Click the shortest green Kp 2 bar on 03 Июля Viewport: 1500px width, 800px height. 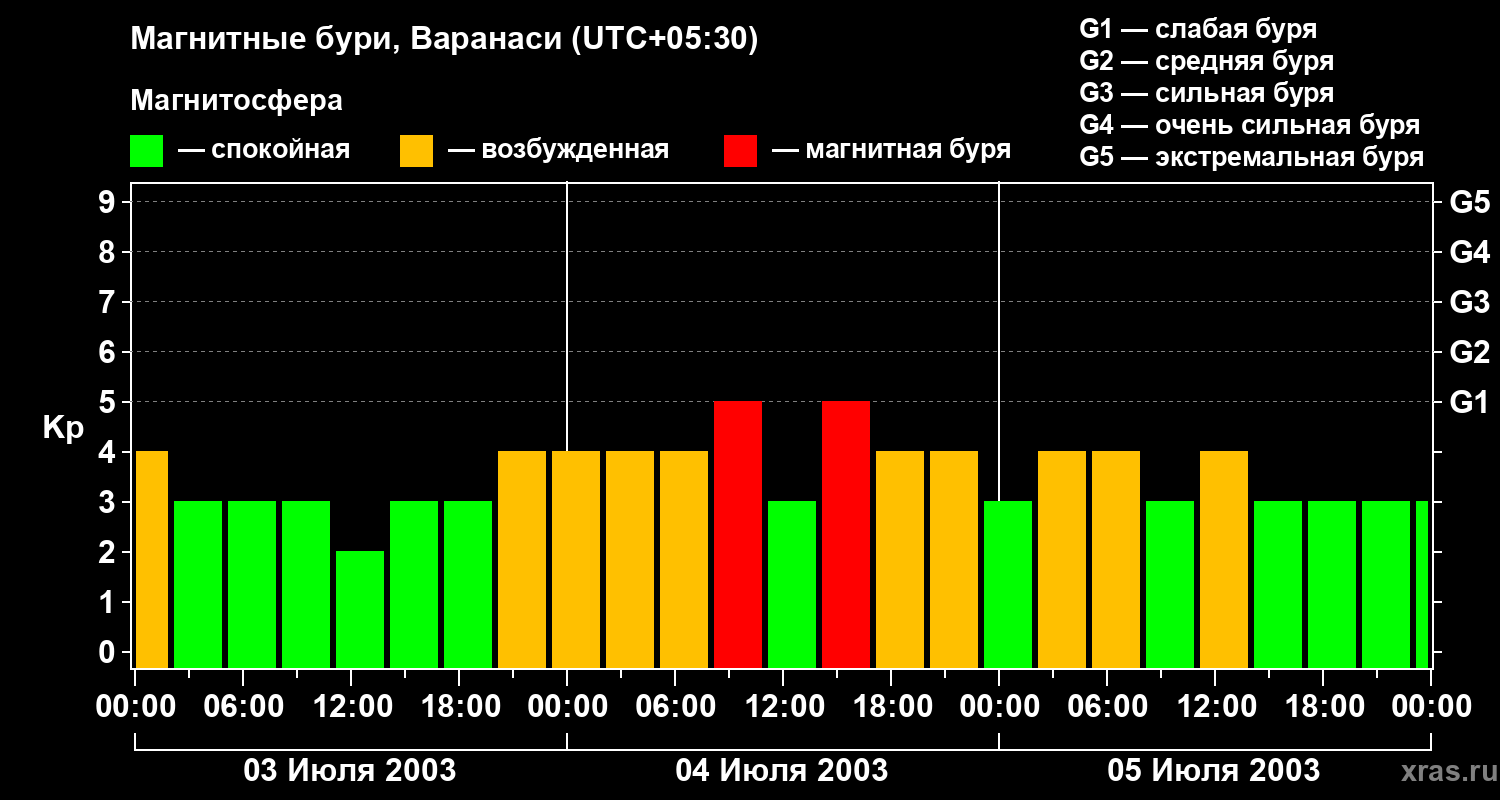360,610
